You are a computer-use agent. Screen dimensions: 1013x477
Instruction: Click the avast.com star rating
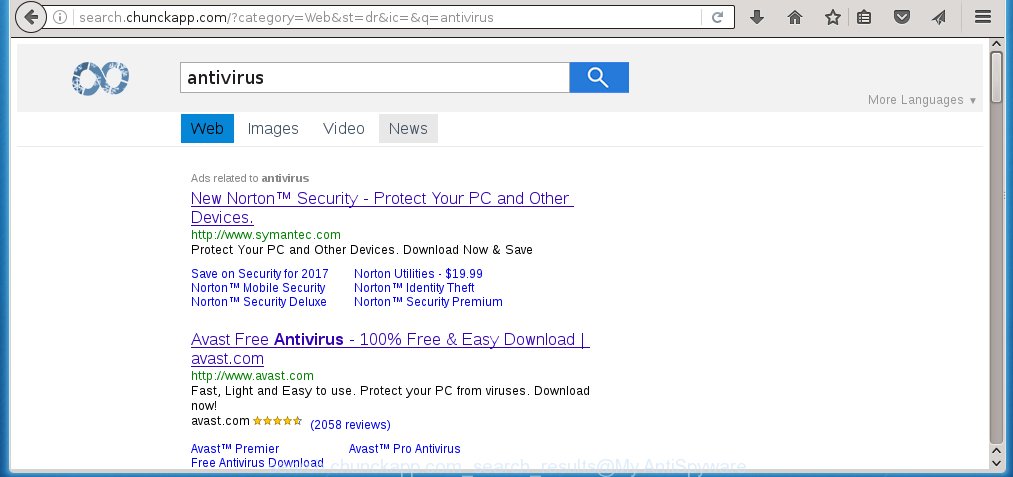(277, 421)
